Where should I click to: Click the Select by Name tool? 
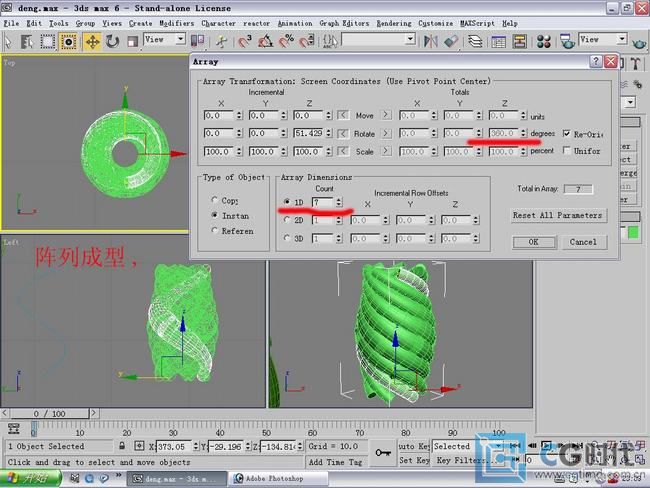(x=27, y=41)
